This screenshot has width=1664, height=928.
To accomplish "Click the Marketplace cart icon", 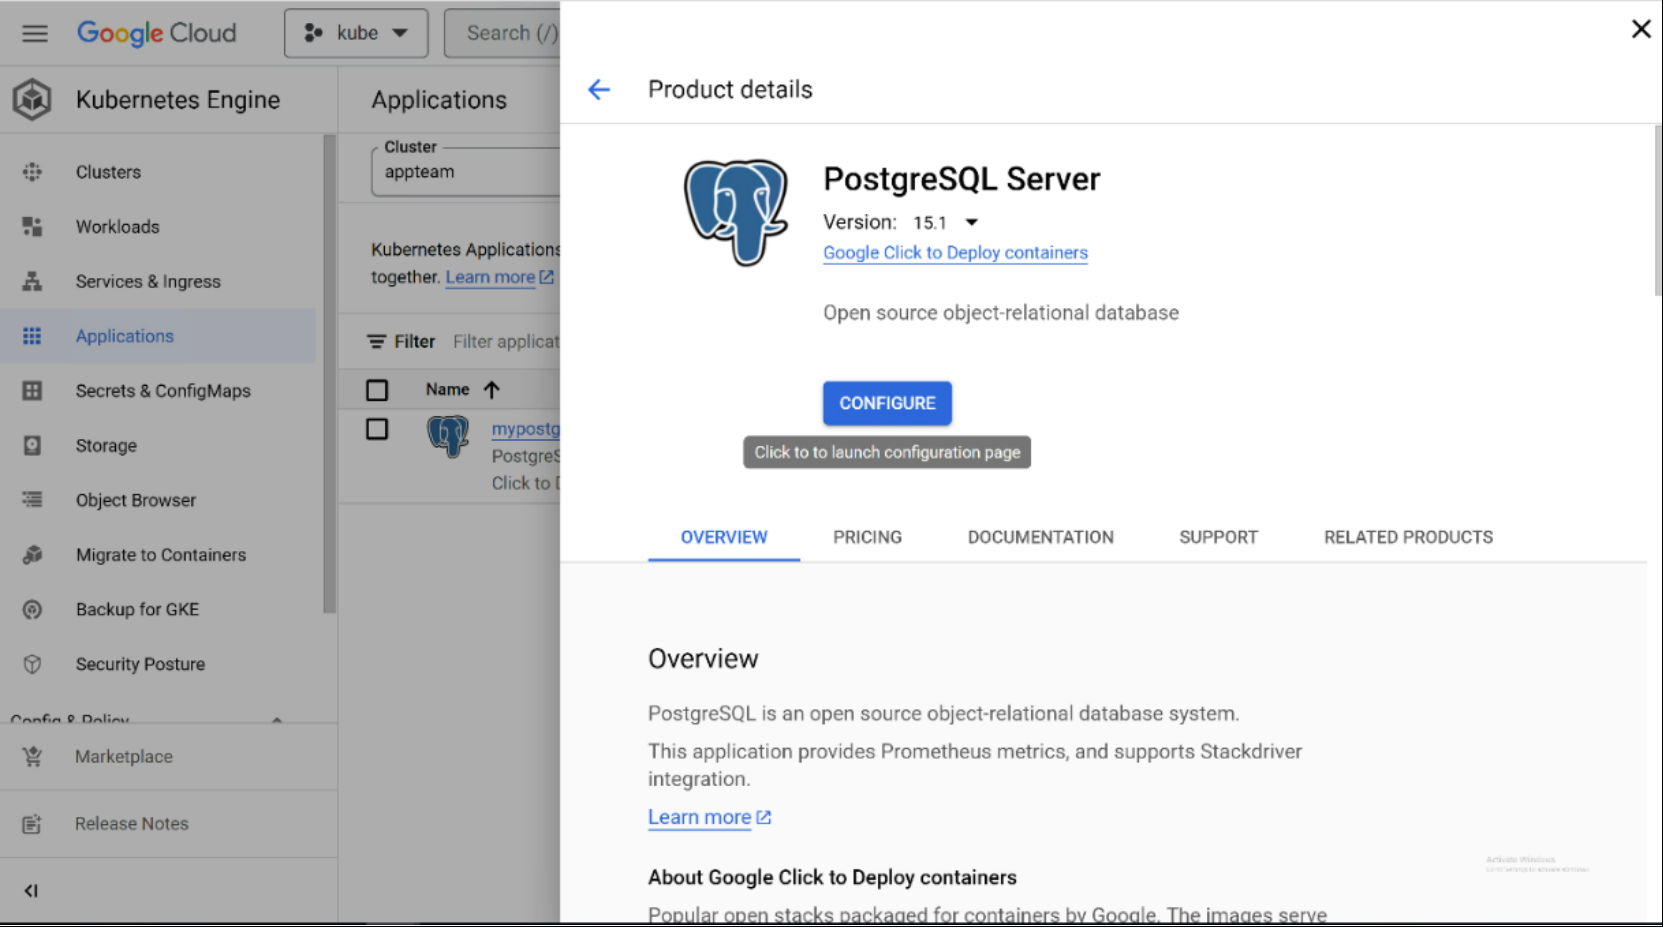I will (x=32, y=757).
